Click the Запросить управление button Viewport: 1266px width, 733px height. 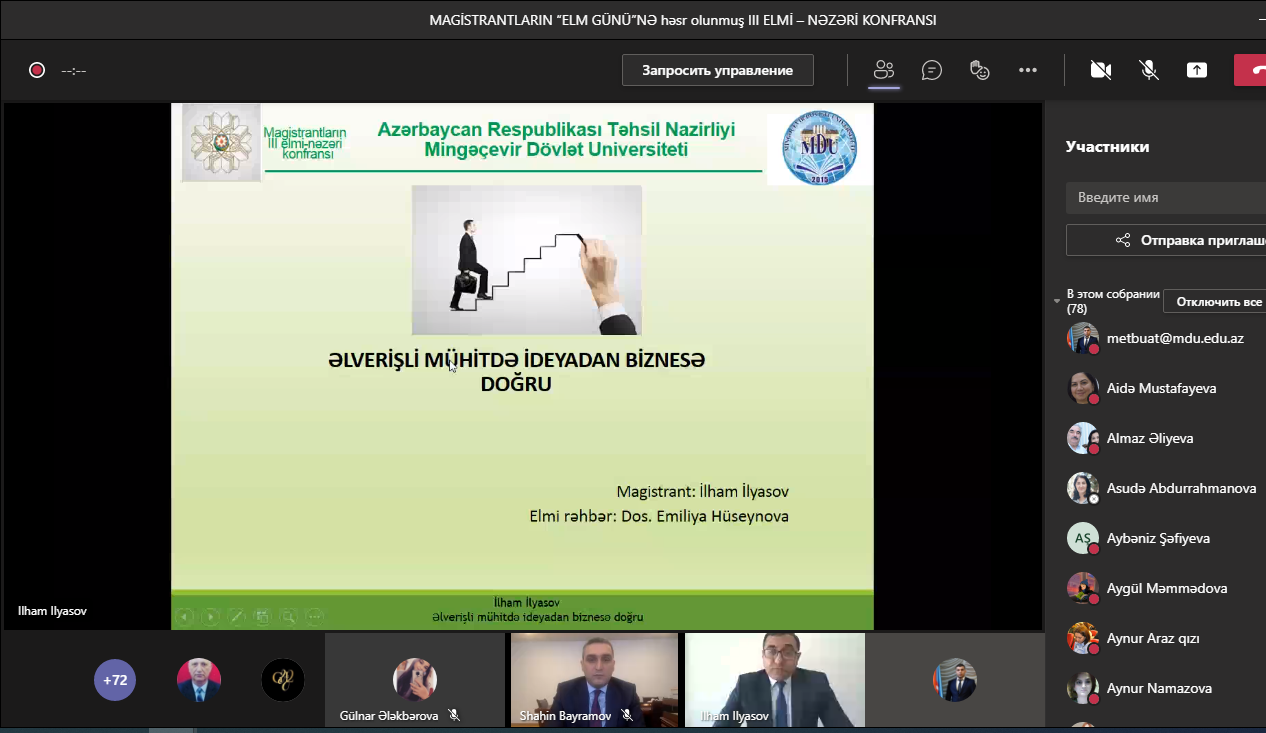717,70
